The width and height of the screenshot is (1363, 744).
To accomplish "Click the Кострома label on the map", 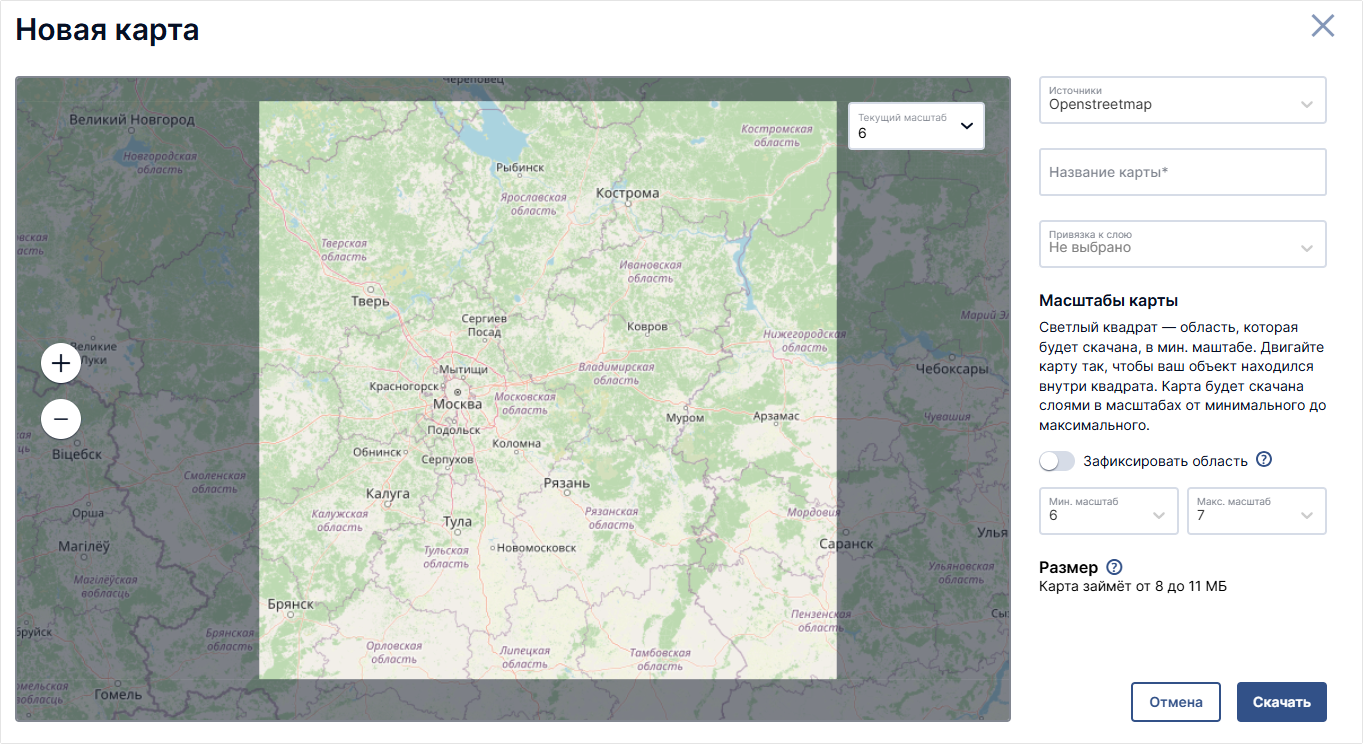I will [x=627, y=193].
